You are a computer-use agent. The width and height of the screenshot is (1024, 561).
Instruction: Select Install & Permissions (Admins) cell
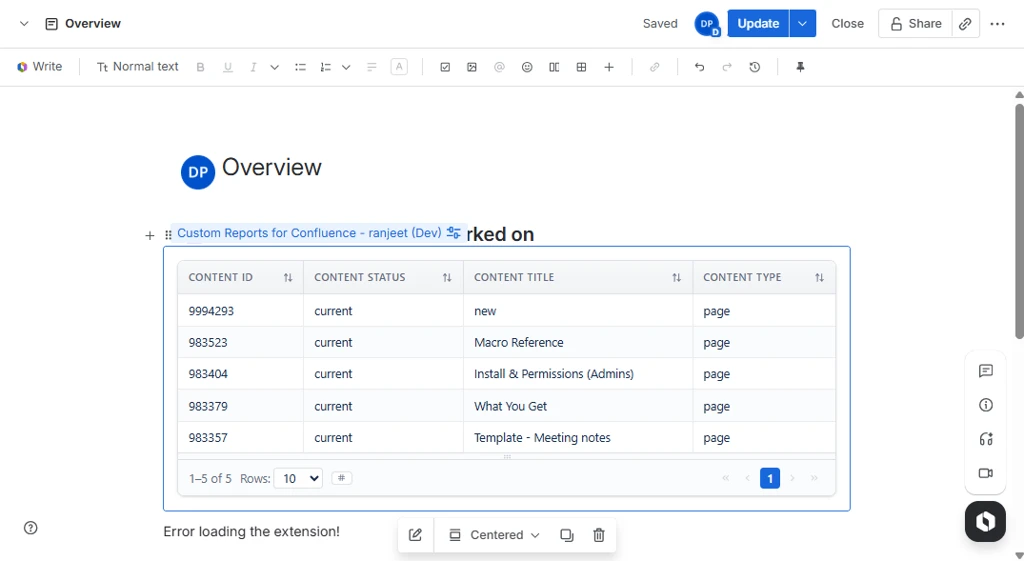[x=578, y=374]
